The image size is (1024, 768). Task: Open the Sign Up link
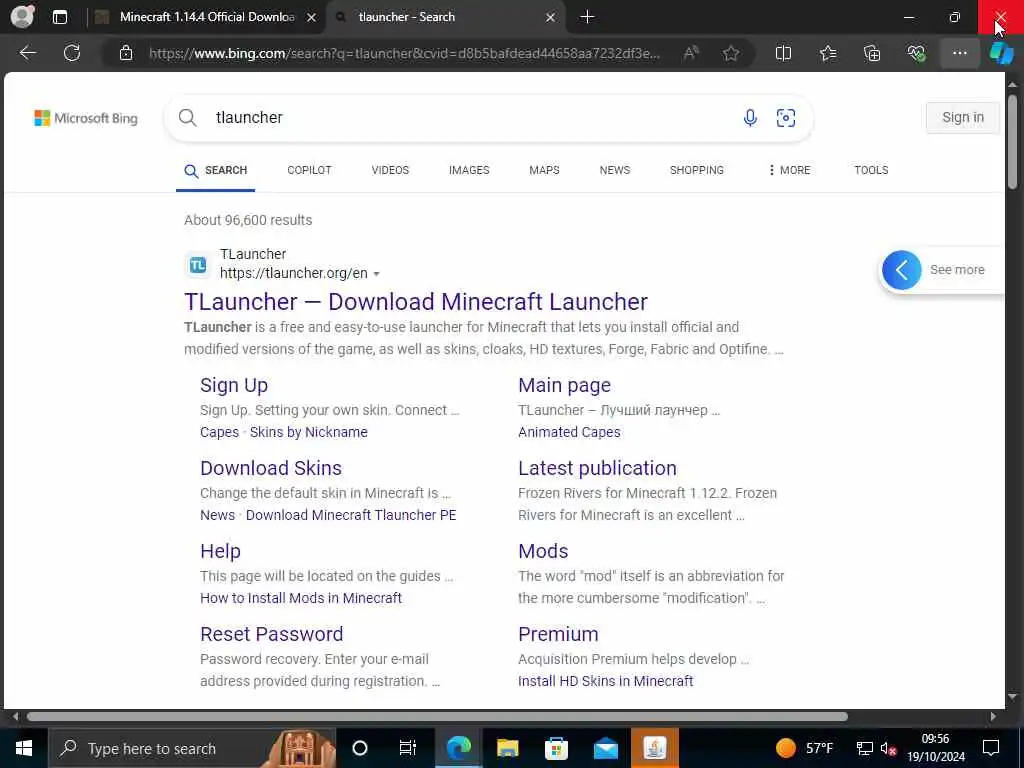[234, 385]
